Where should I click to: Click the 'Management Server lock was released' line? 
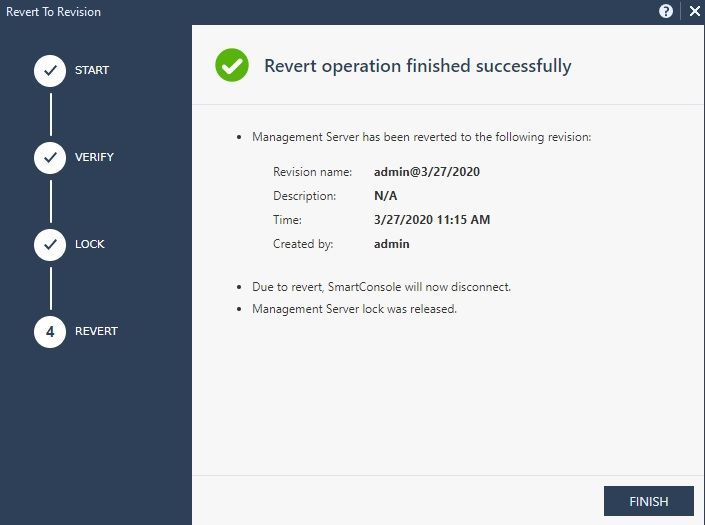coord(354,309)
